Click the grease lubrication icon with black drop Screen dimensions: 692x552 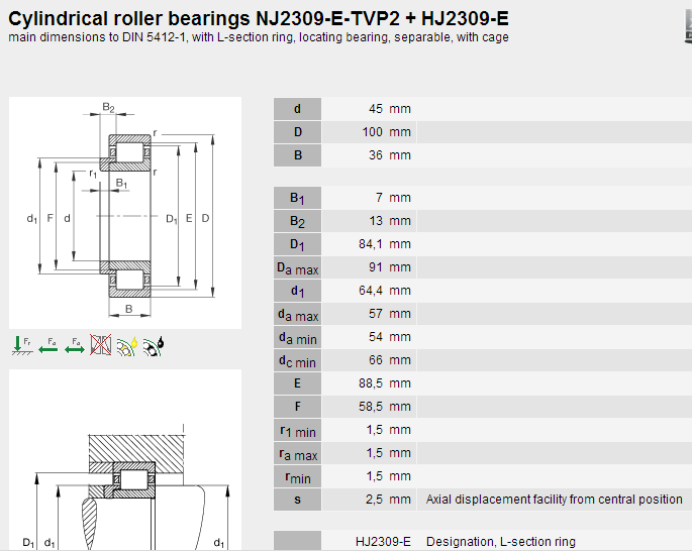(x=153, y=346)
